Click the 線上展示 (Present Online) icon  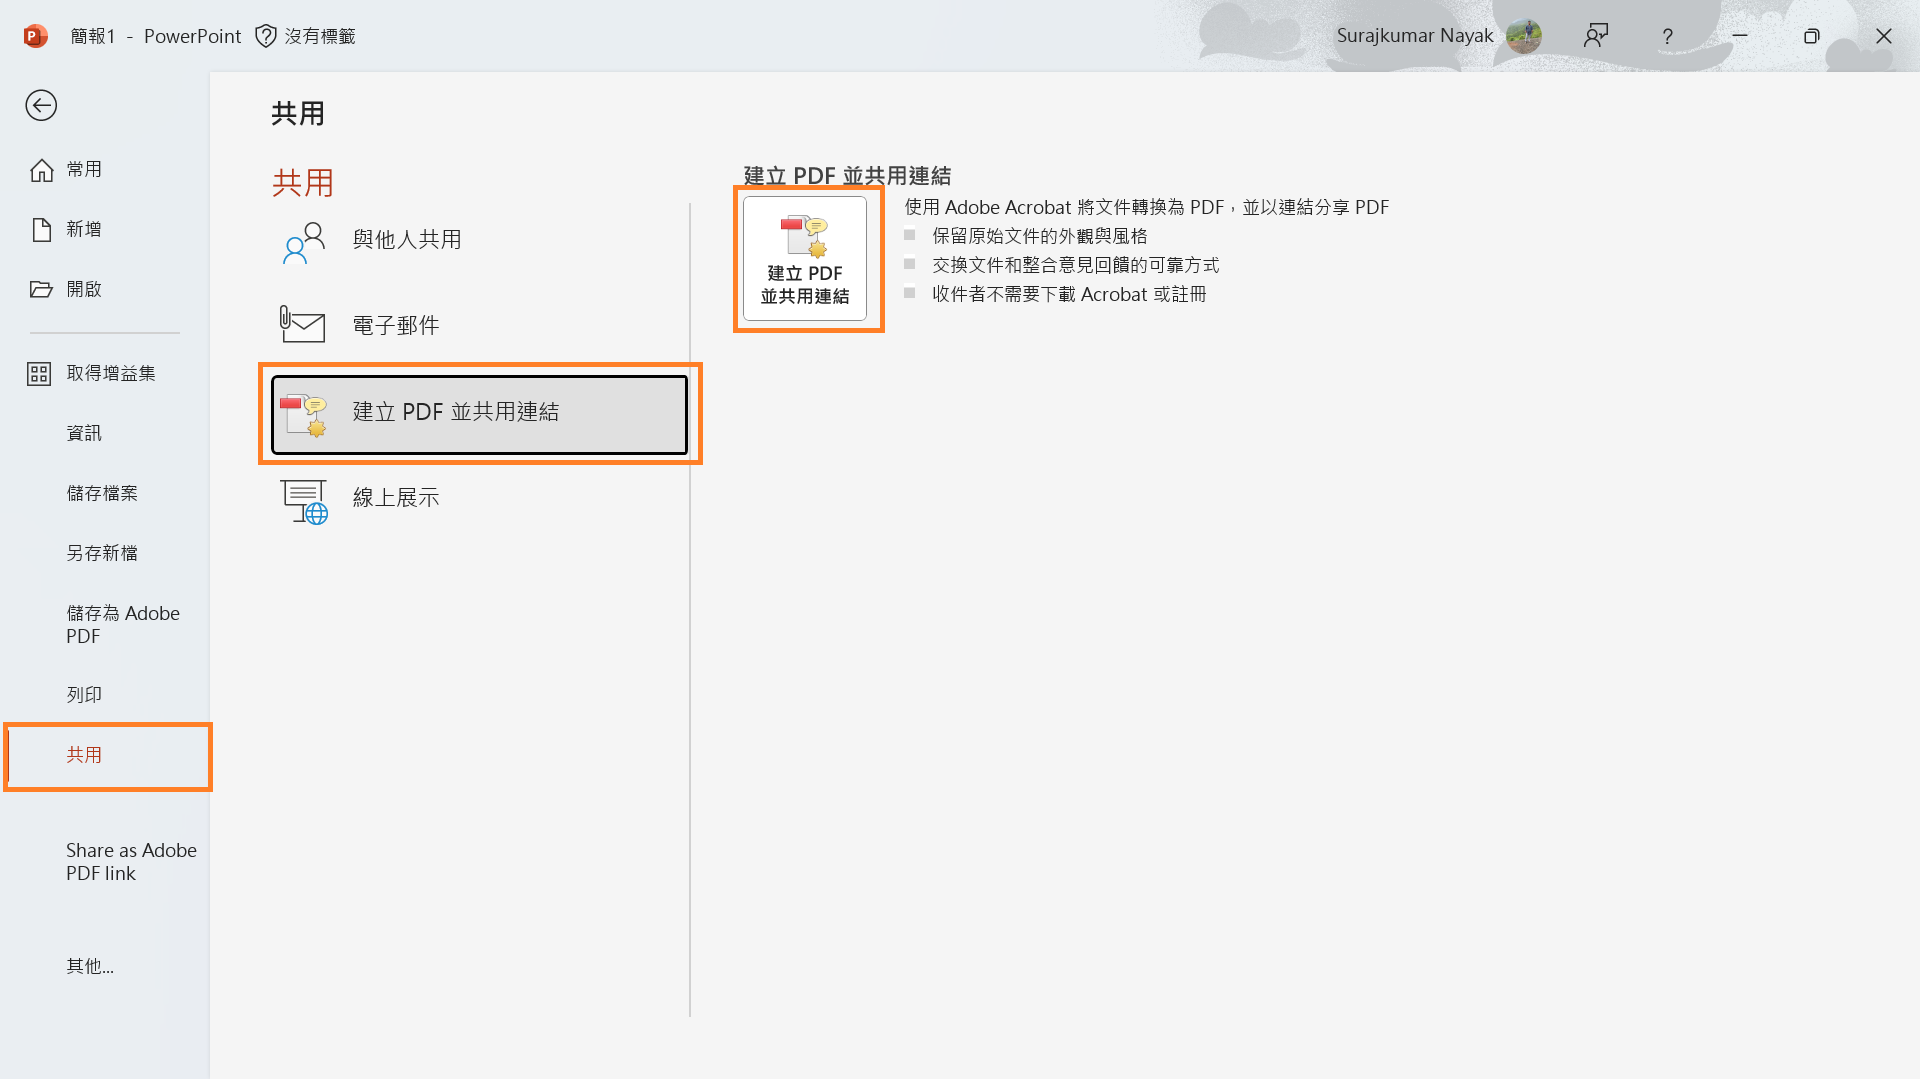pos(303,500)
